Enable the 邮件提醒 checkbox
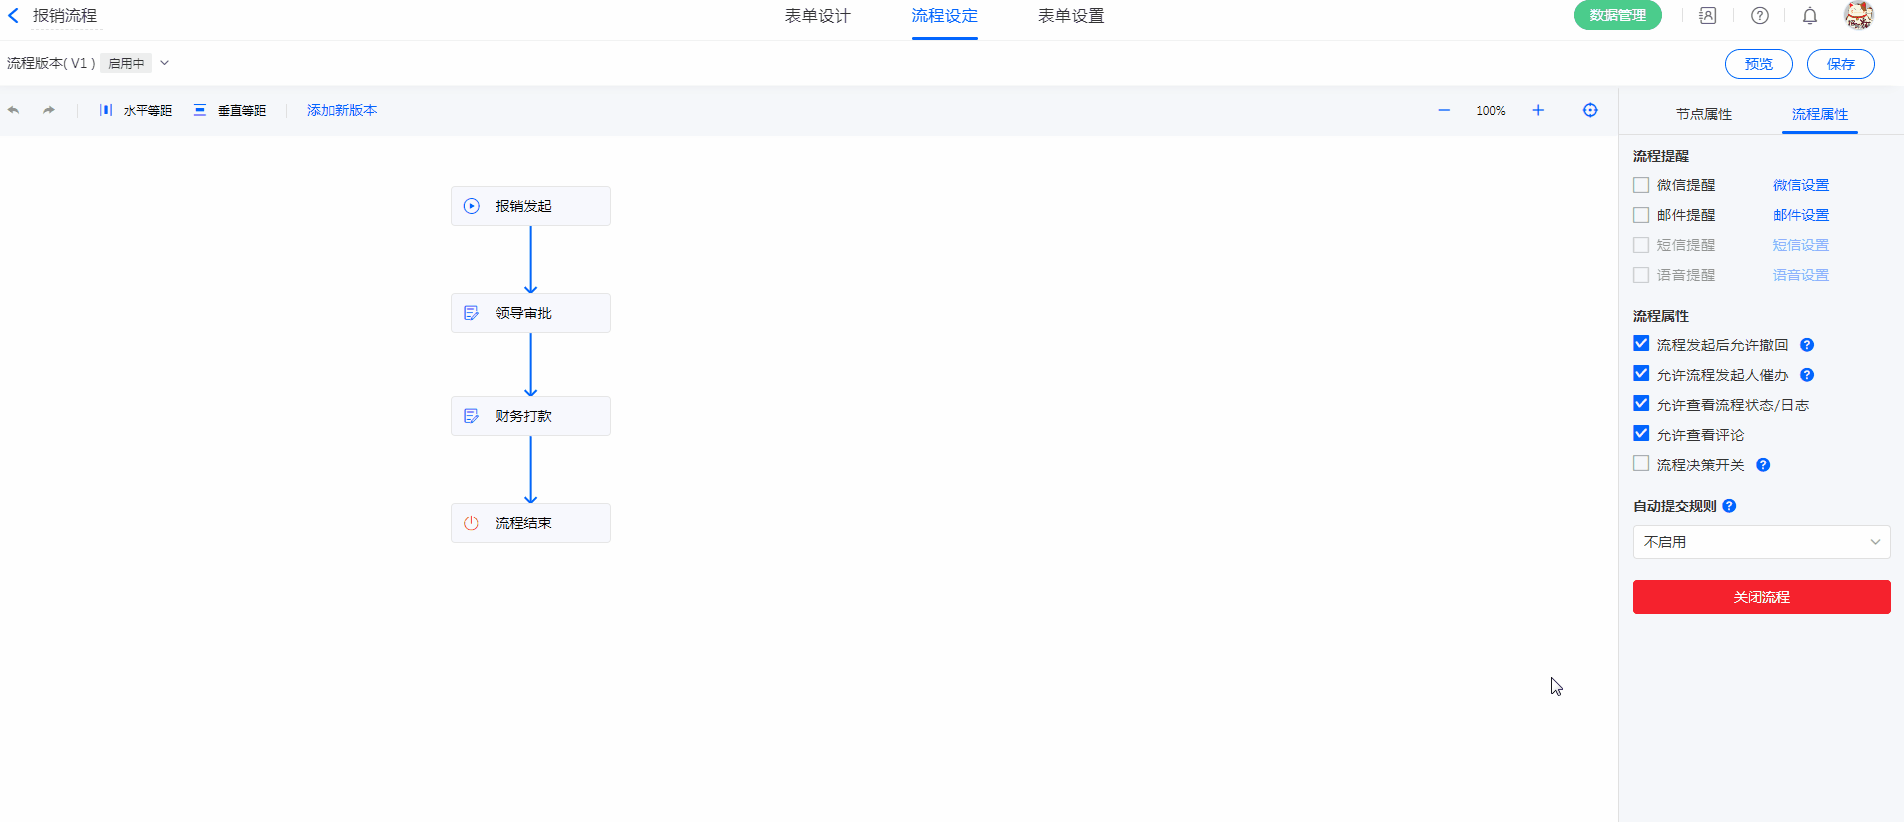 tap(1641, 215)
